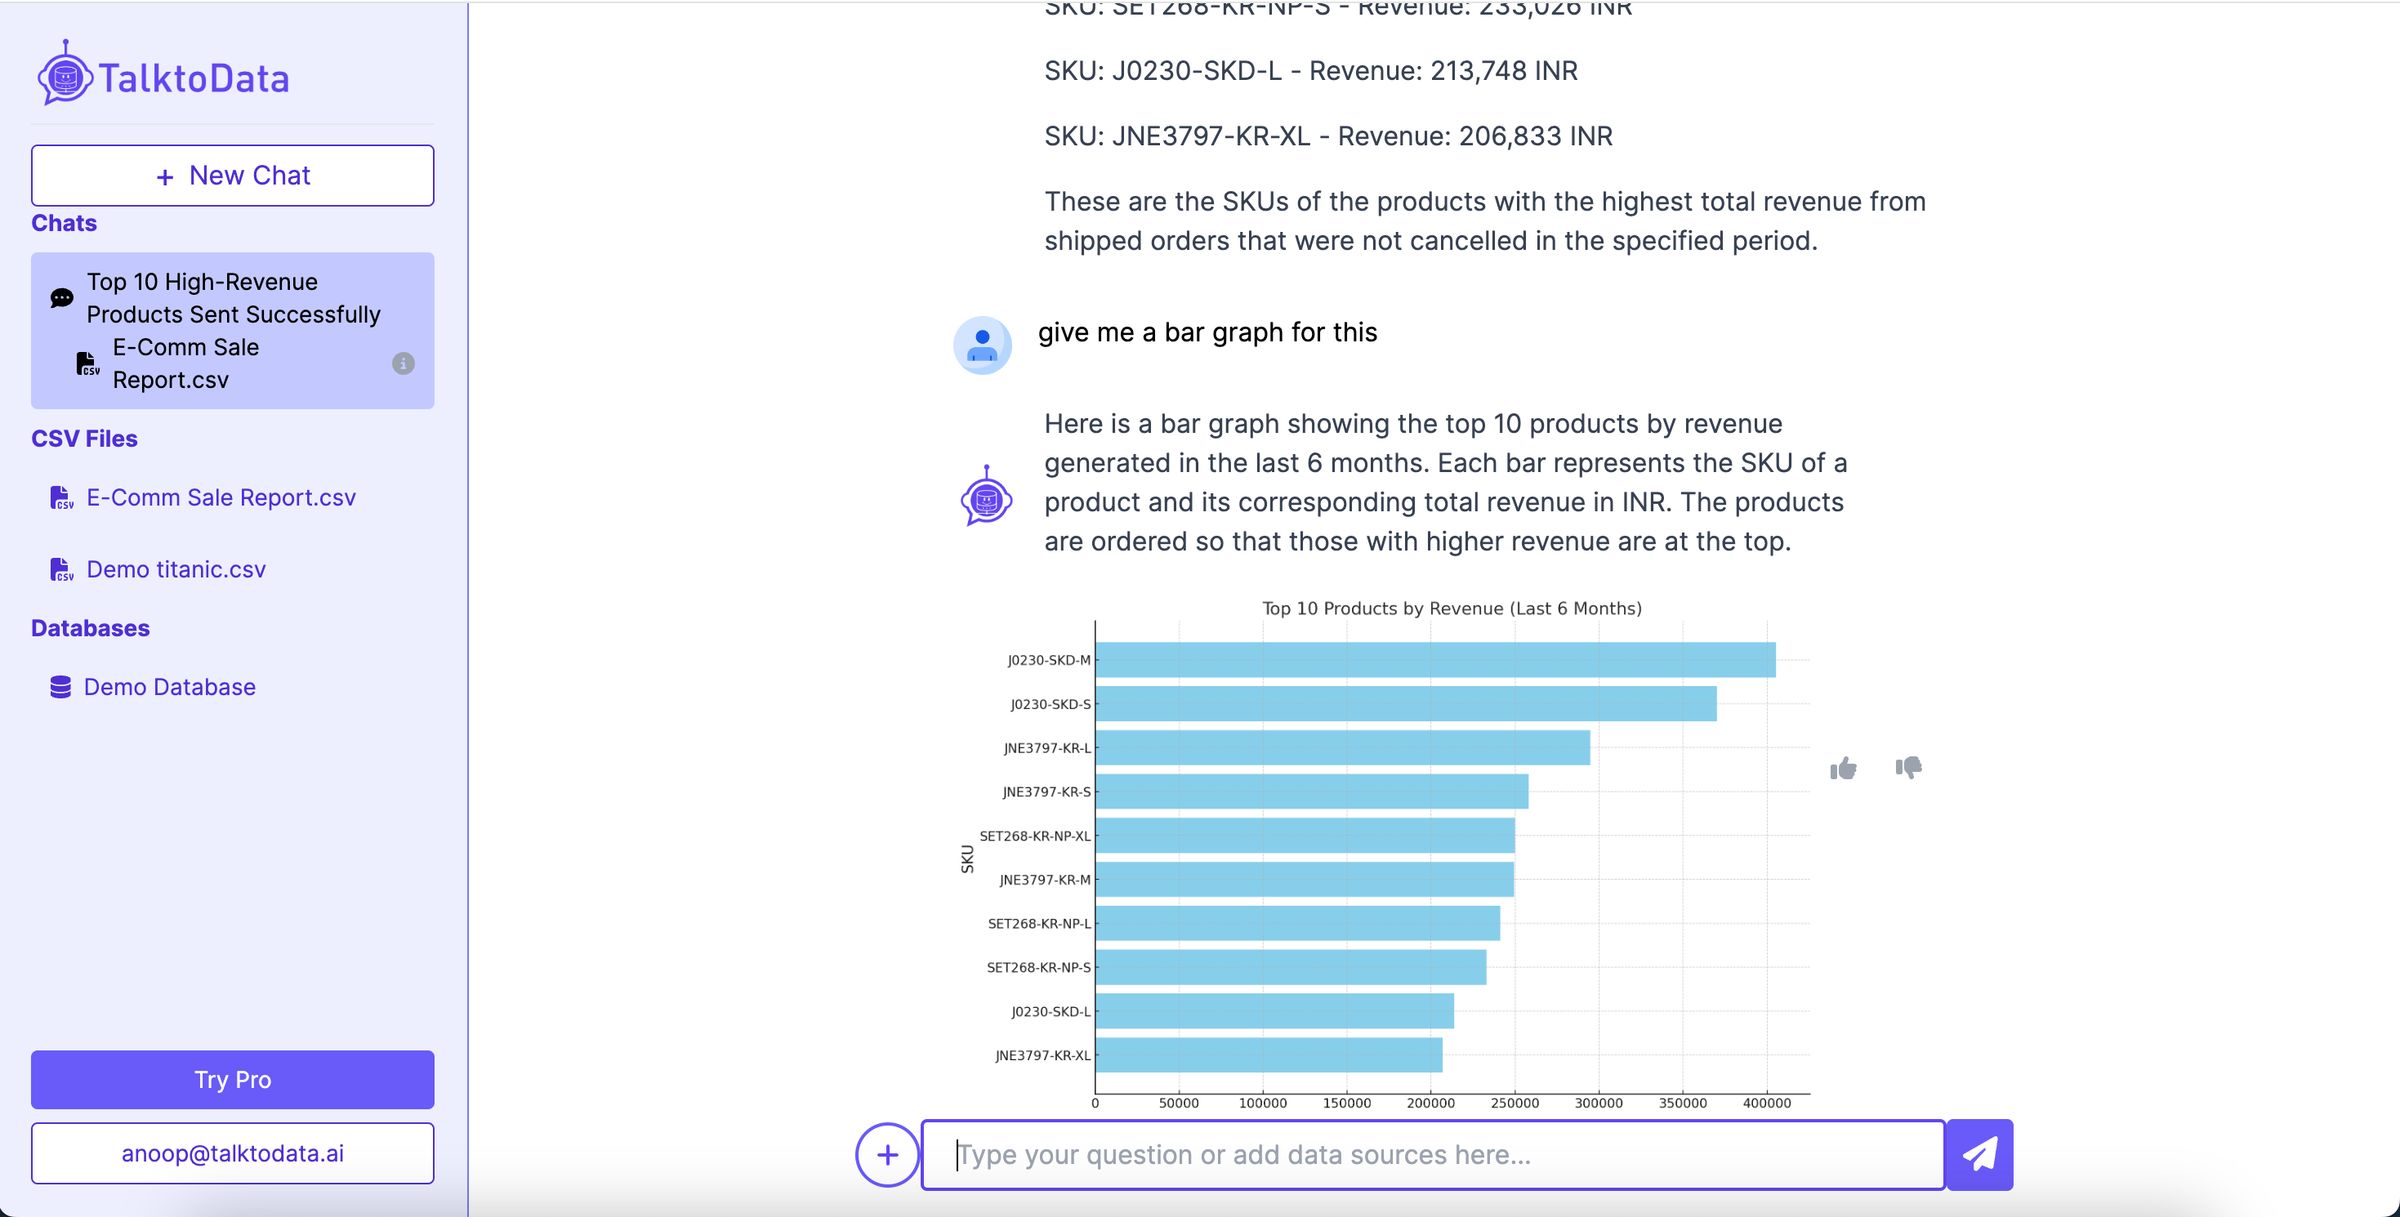The width and height of the screenshot is (2400, 1217).
Task: Click the CSV file icon beside Demo titanic.csv
Action: tap(61, 569)
